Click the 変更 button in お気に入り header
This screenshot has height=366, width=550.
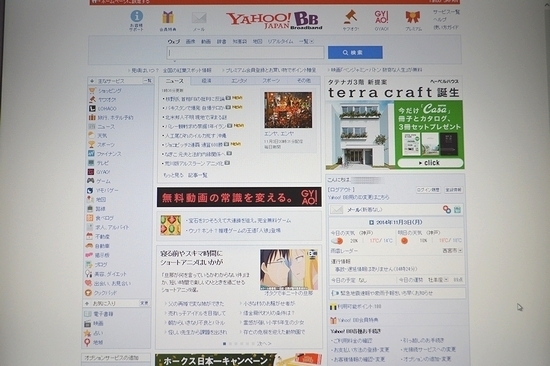click(x=144, y=303)
